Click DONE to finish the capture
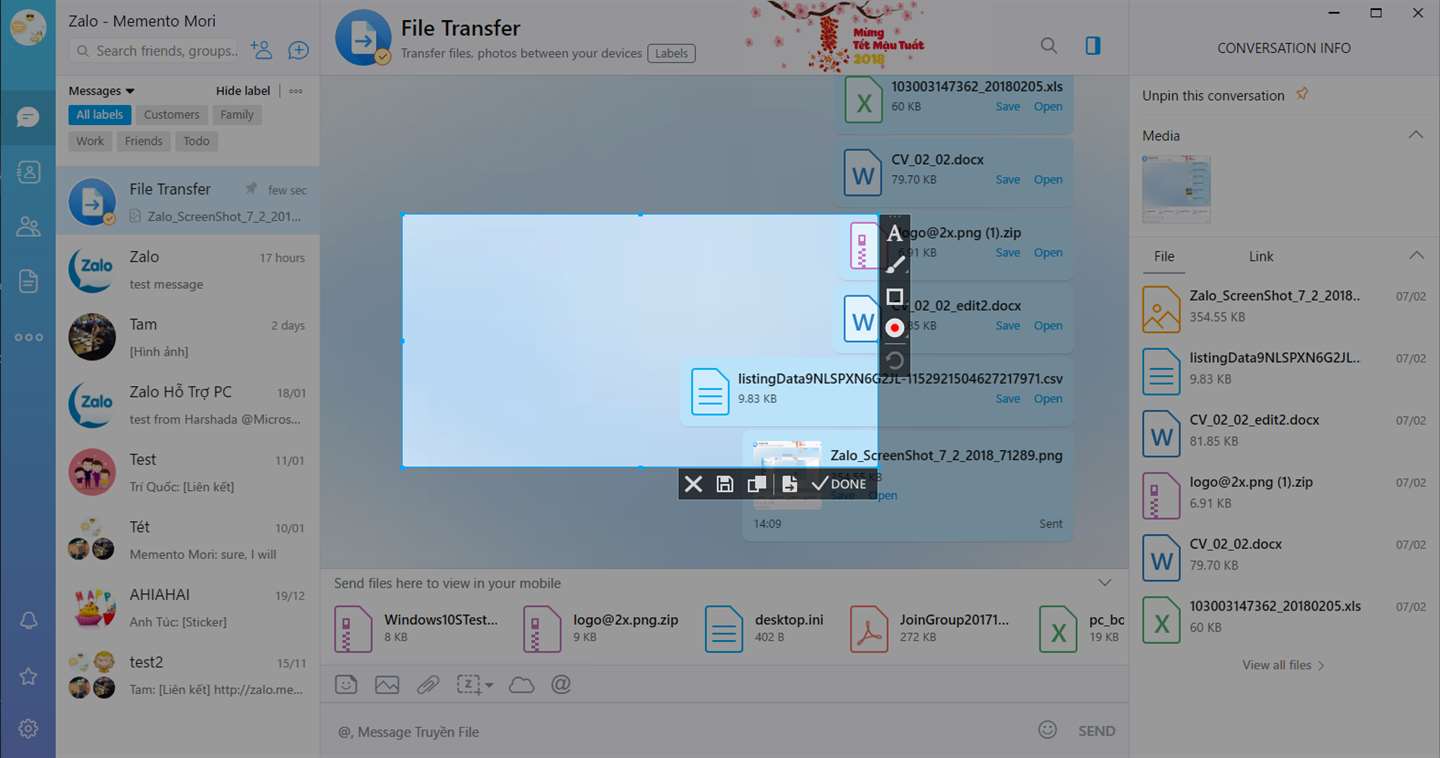 839,484
